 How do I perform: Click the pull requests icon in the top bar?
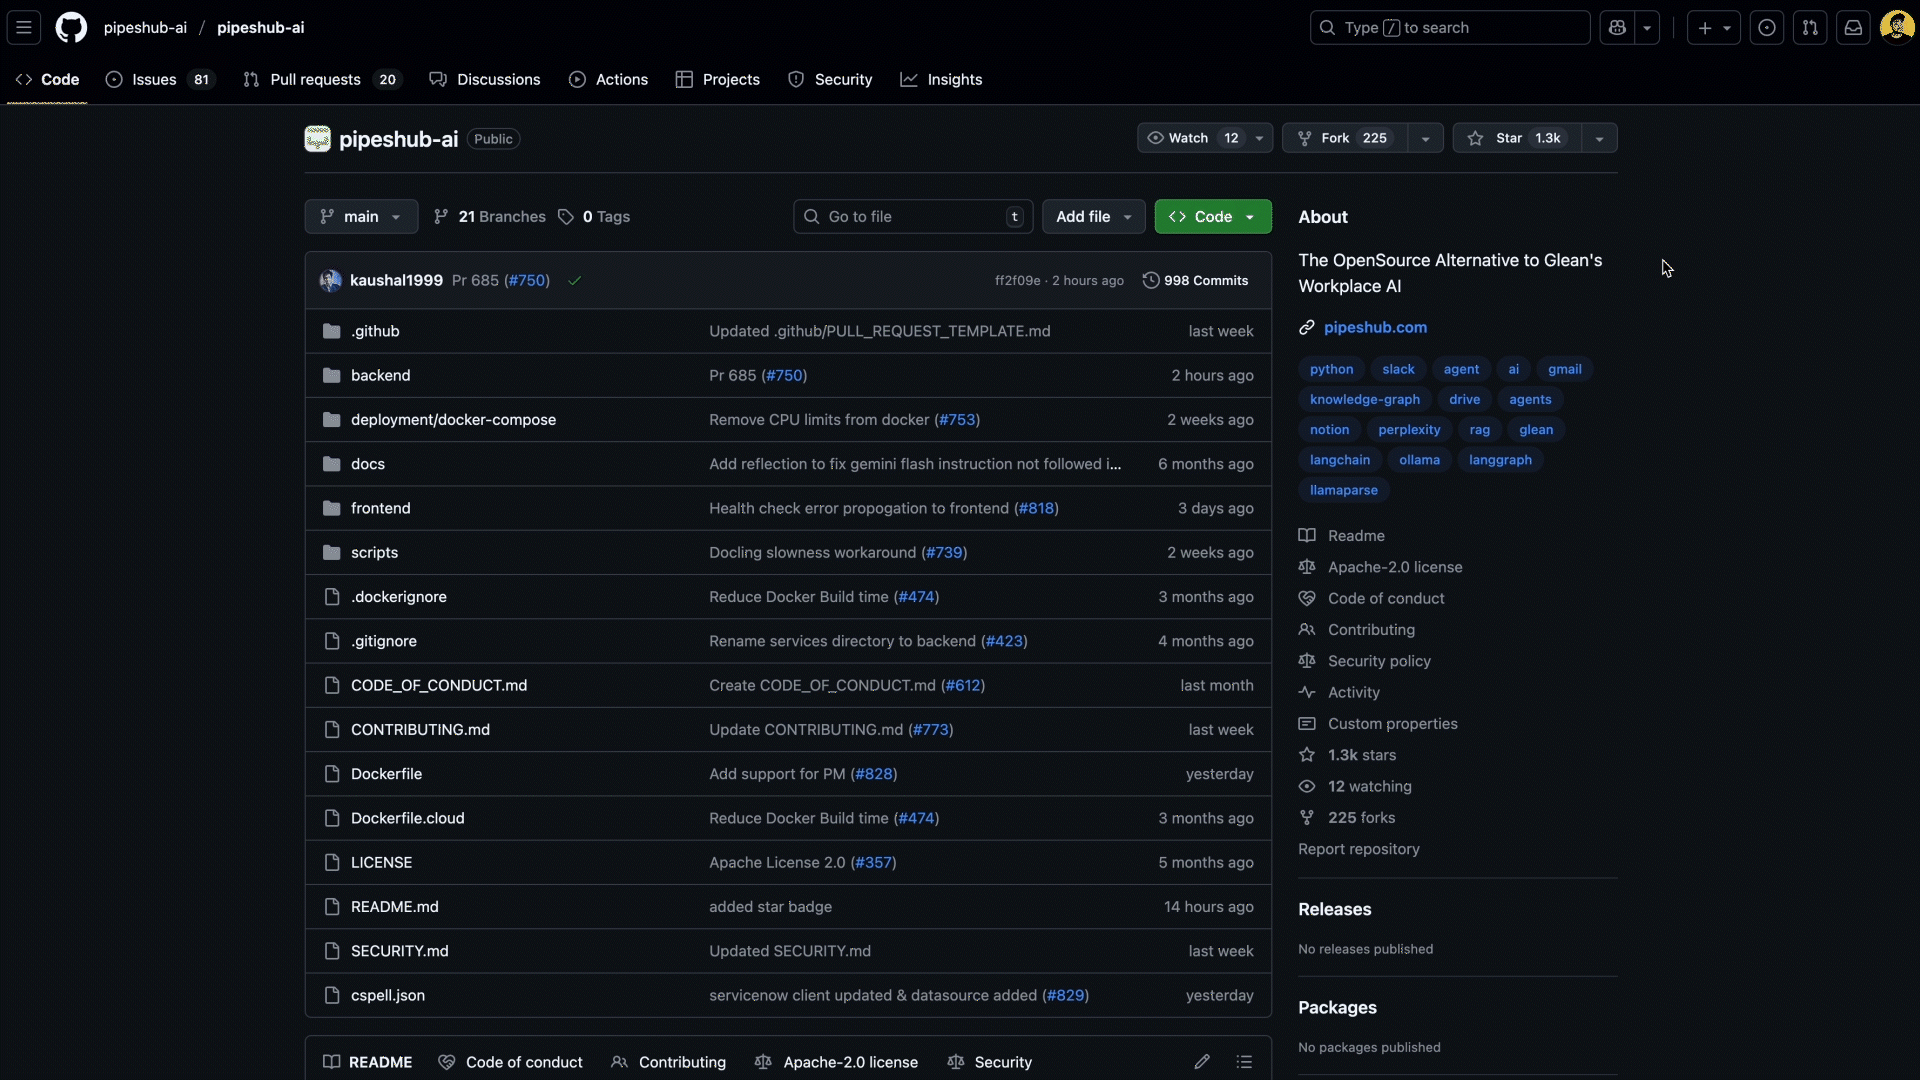click(1810, 27)
